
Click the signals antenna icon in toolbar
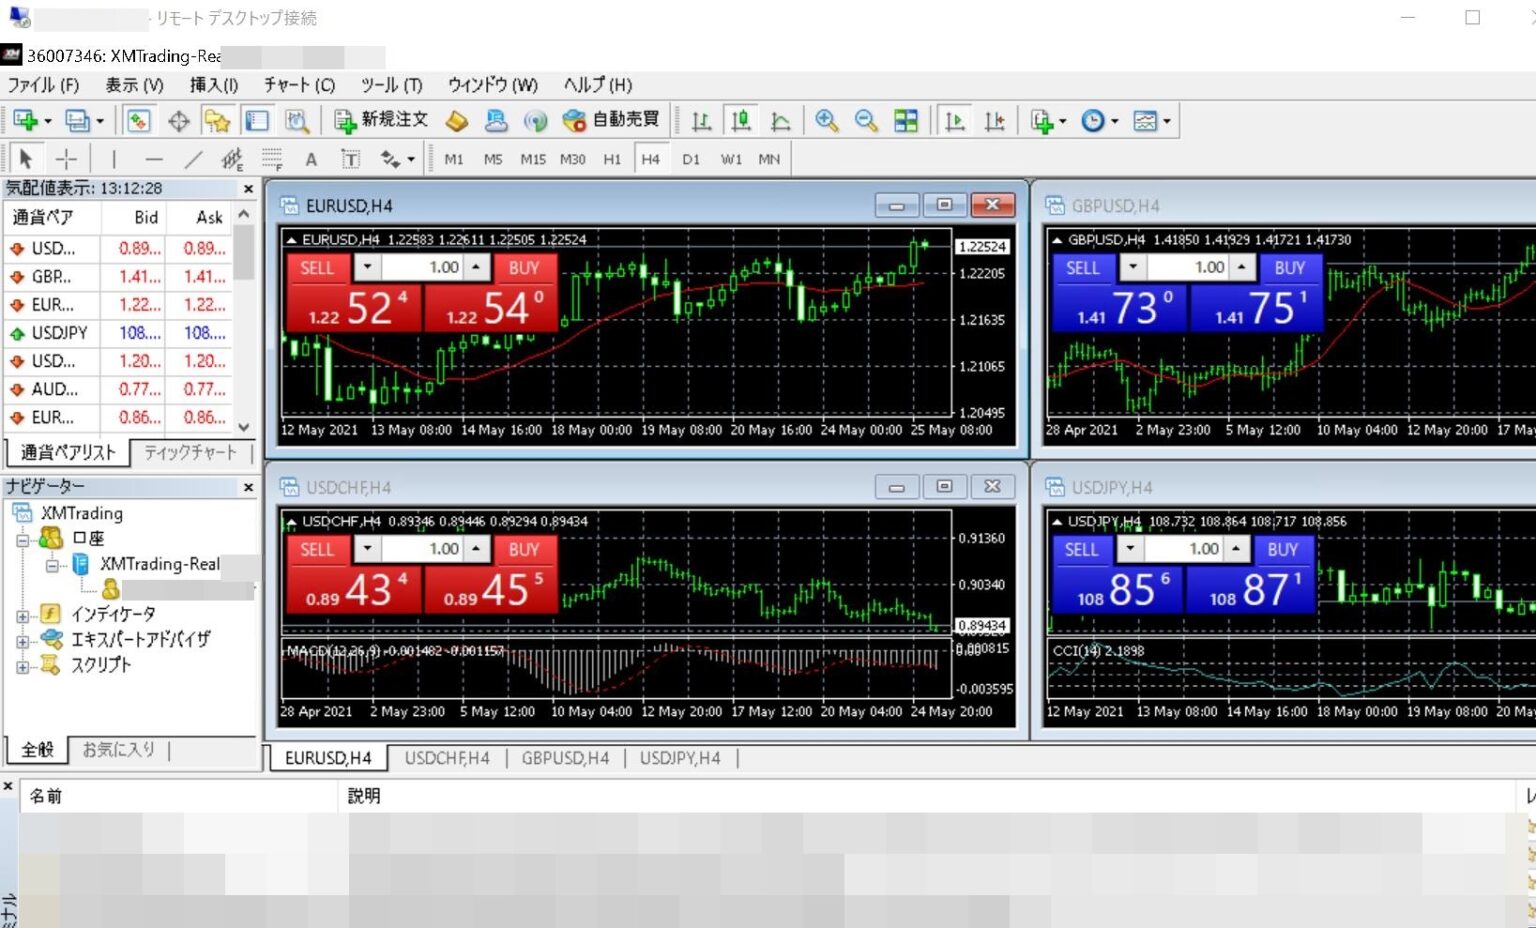[x=536, y=121]
